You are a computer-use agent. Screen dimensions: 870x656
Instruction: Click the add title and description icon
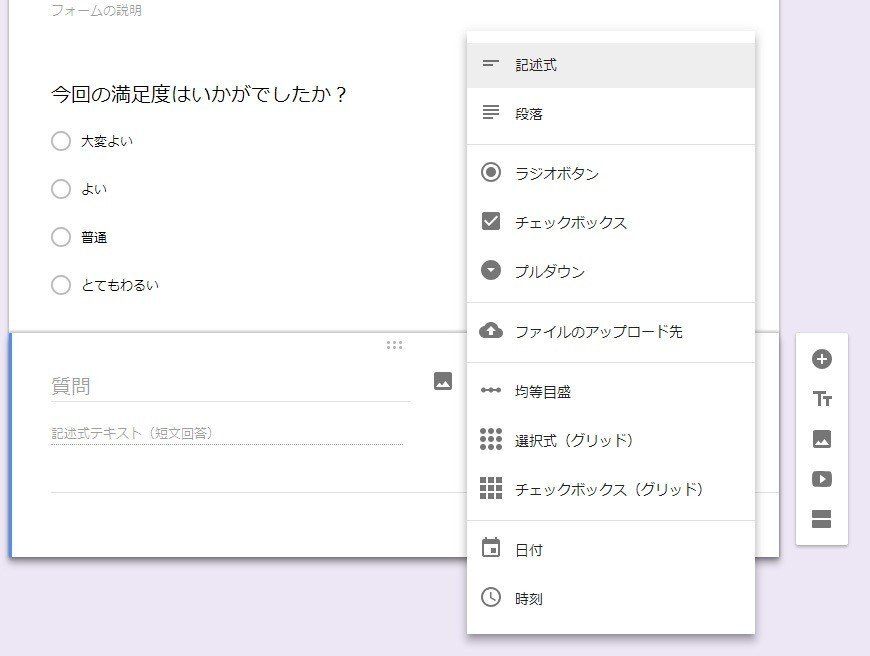point(821,398)
